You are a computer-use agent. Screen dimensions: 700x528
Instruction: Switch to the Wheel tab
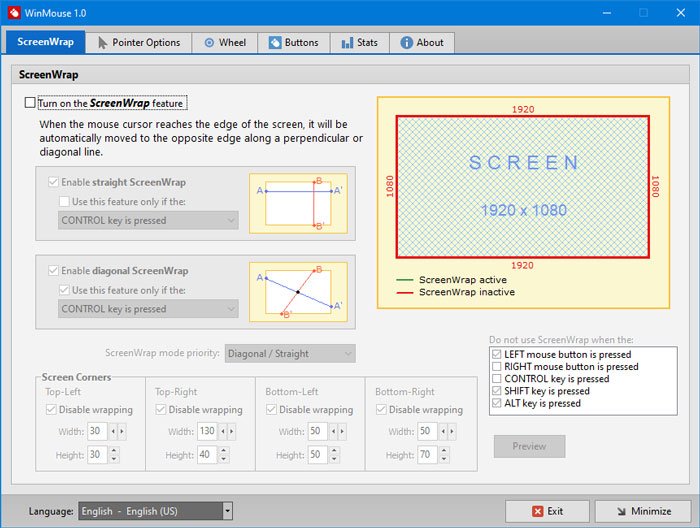tap(224, 43)
